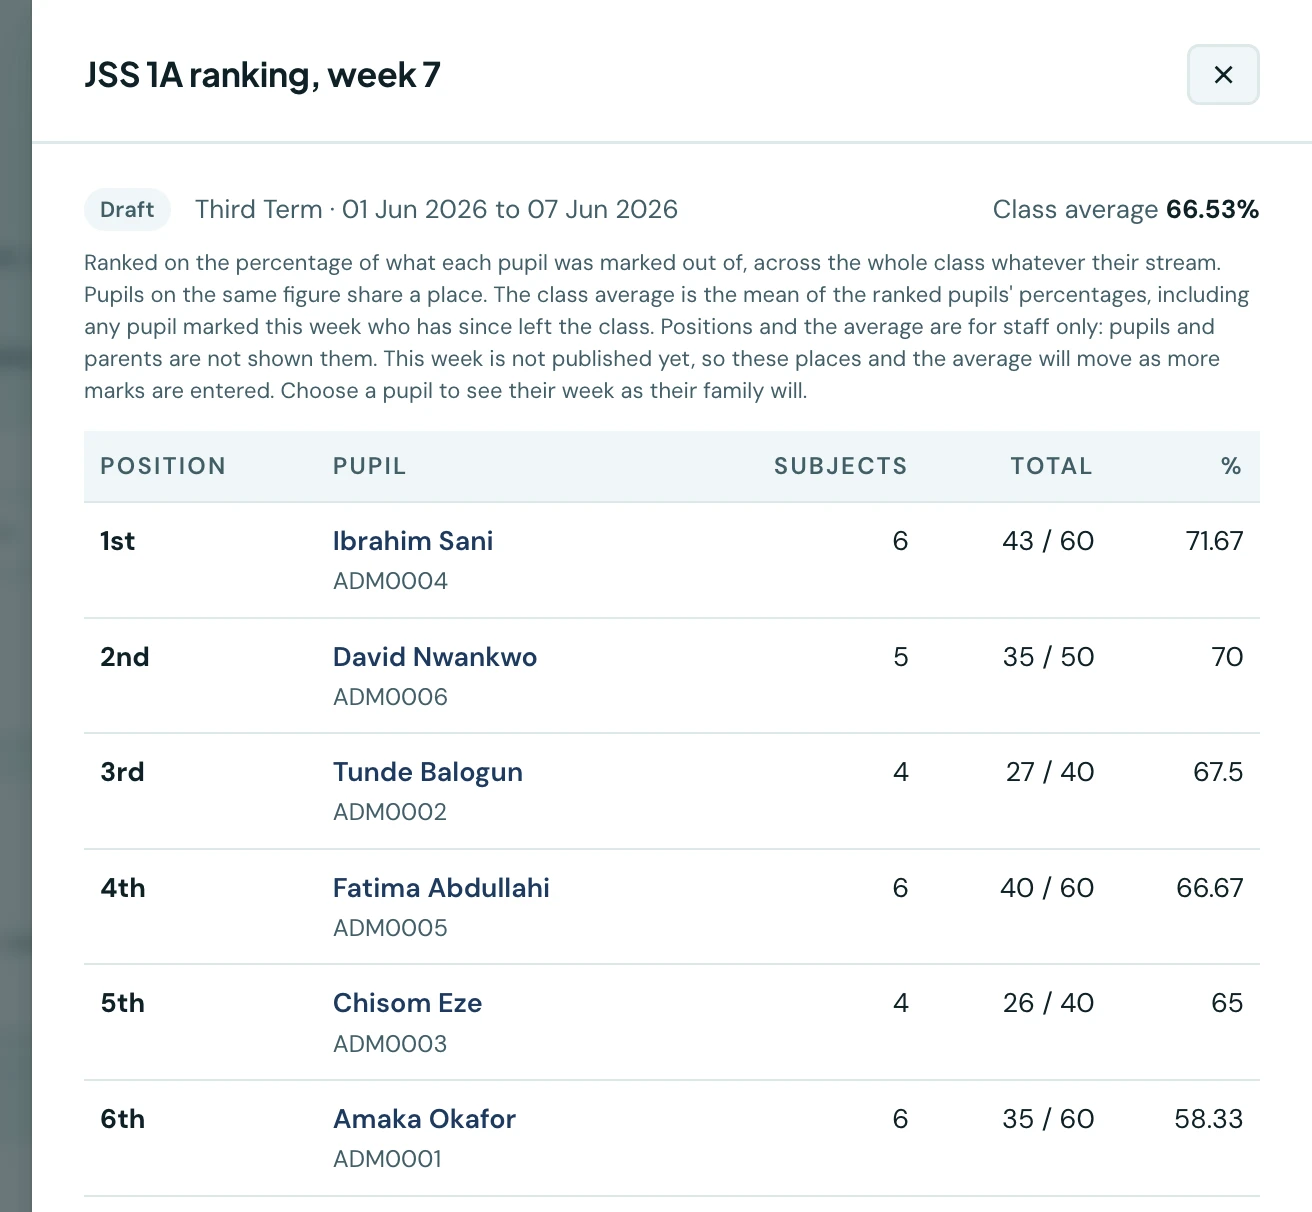
Task: Click admission number ADM0003
Action: (x=390, y=1044)
